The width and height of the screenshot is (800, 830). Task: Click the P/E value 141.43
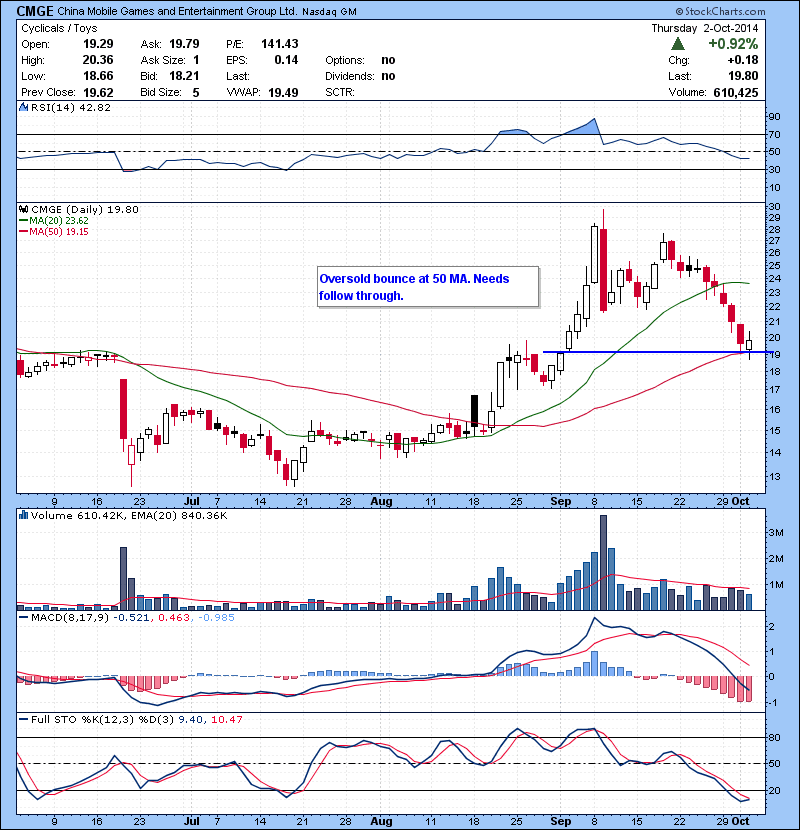point(280,44)
